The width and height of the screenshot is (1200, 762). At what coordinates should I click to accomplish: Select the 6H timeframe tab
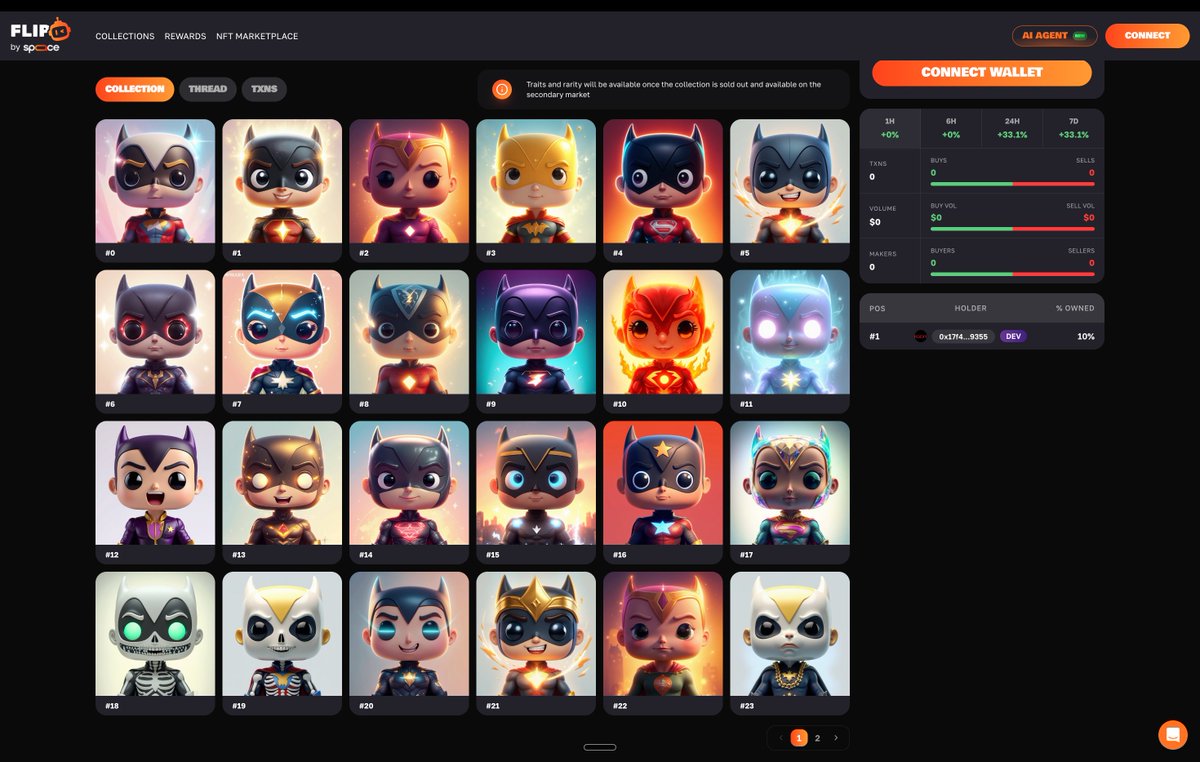click(951, 127)
